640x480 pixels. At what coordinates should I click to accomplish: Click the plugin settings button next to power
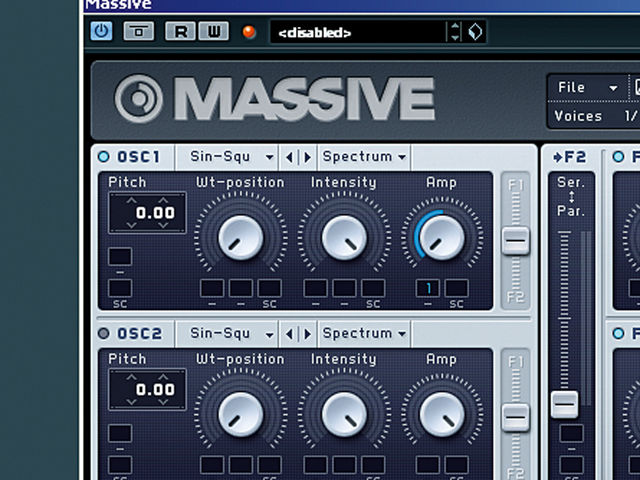139,31
